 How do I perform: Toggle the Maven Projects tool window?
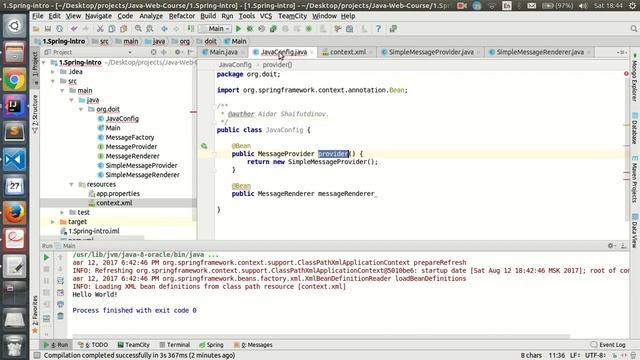tap(635, 179)
